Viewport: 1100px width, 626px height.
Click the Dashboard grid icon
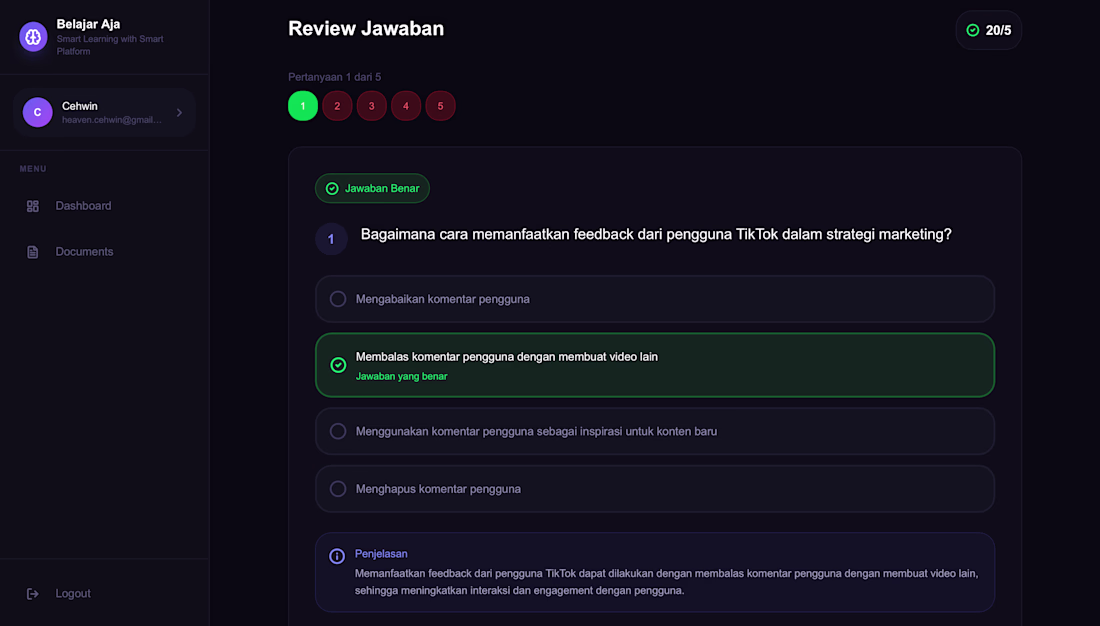click(33, 206)
